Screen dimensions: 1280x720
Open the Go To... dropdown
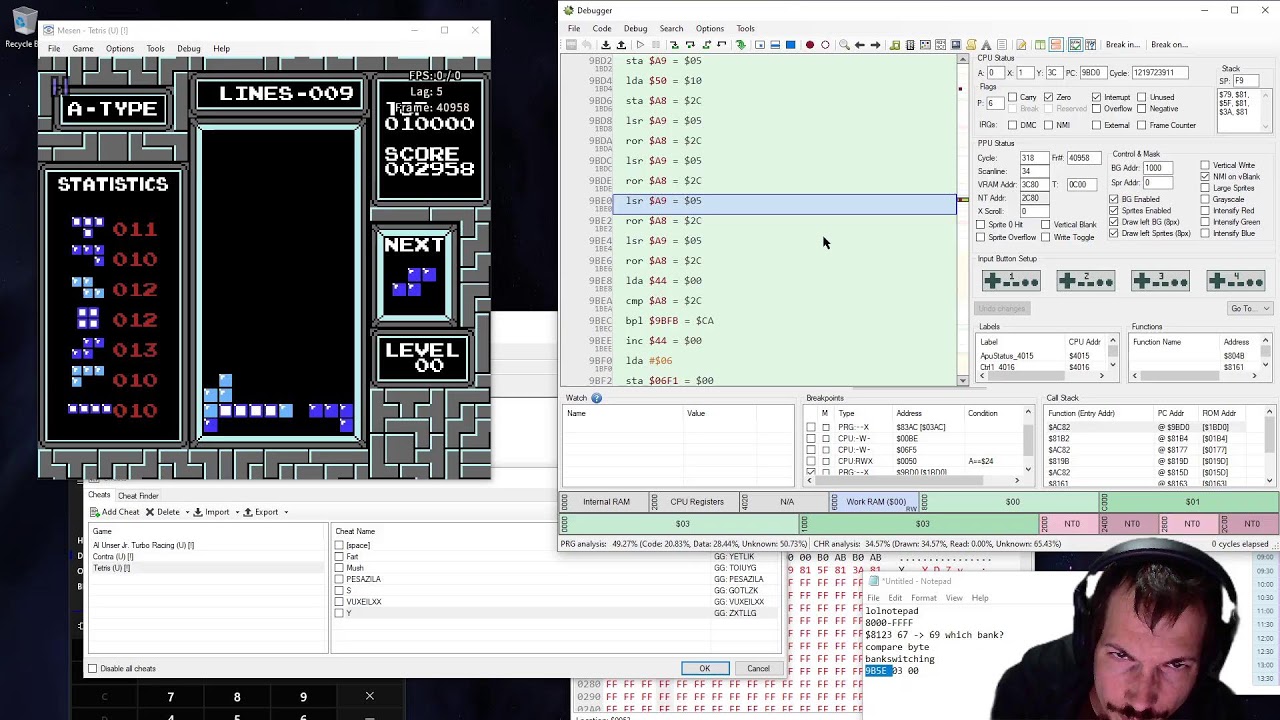click(1249, 308)
